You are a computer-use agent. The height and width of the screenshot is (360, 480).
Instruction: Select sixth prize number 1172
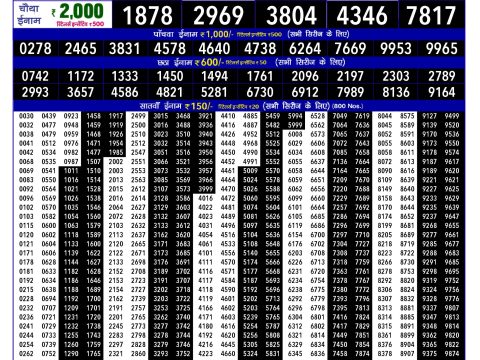(81, 76)
